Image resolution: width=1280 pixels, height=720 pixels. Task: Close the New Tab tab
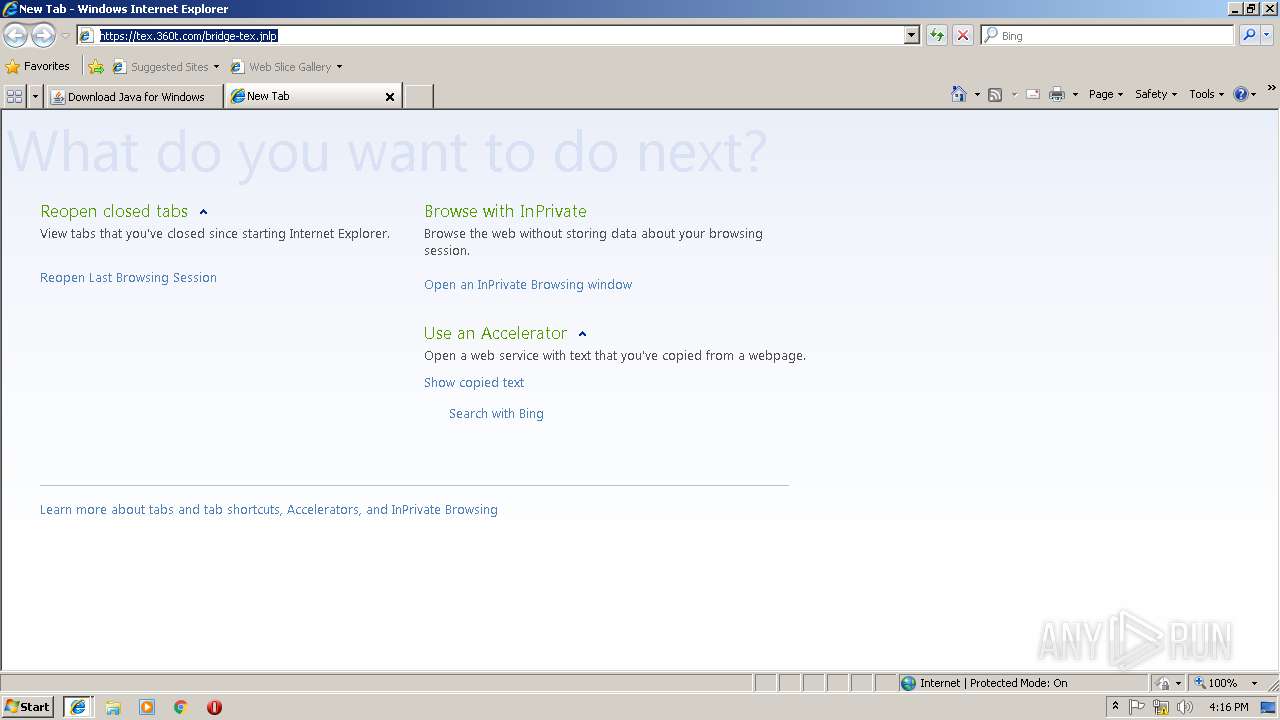click(390, 97)
